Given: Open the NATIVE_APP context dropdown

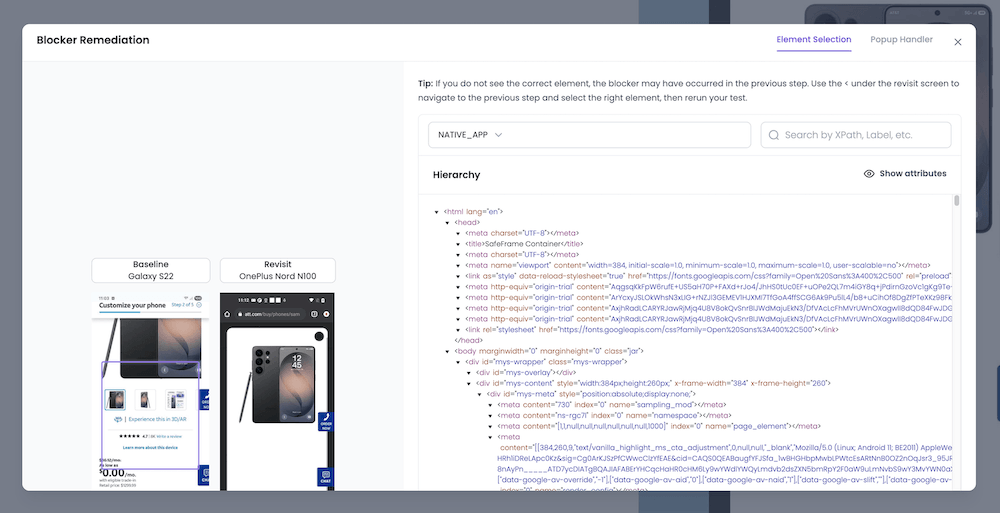Looking at the screenshot, I should (x=589, y=135).
